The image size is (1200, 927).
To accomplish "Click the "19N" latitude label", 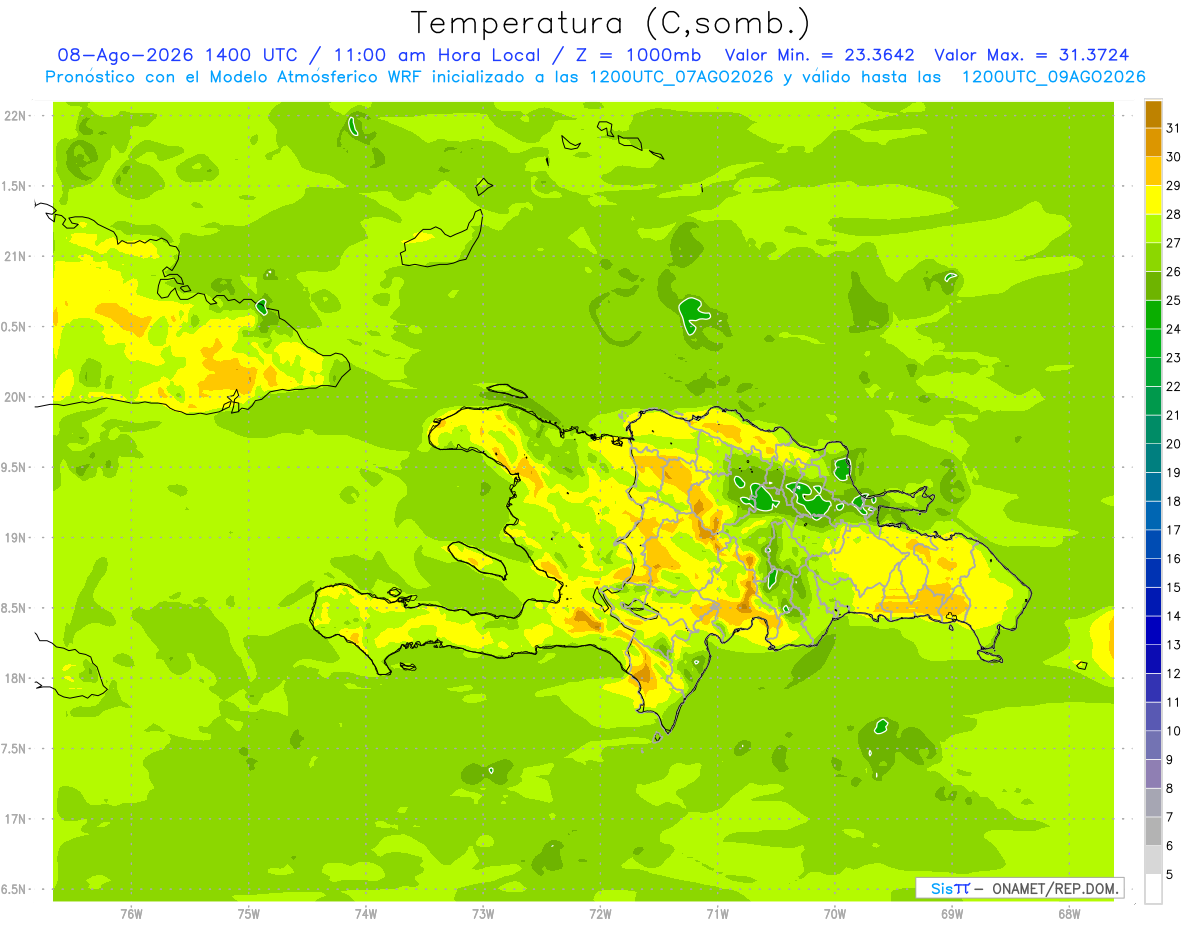I will (17, 538).
